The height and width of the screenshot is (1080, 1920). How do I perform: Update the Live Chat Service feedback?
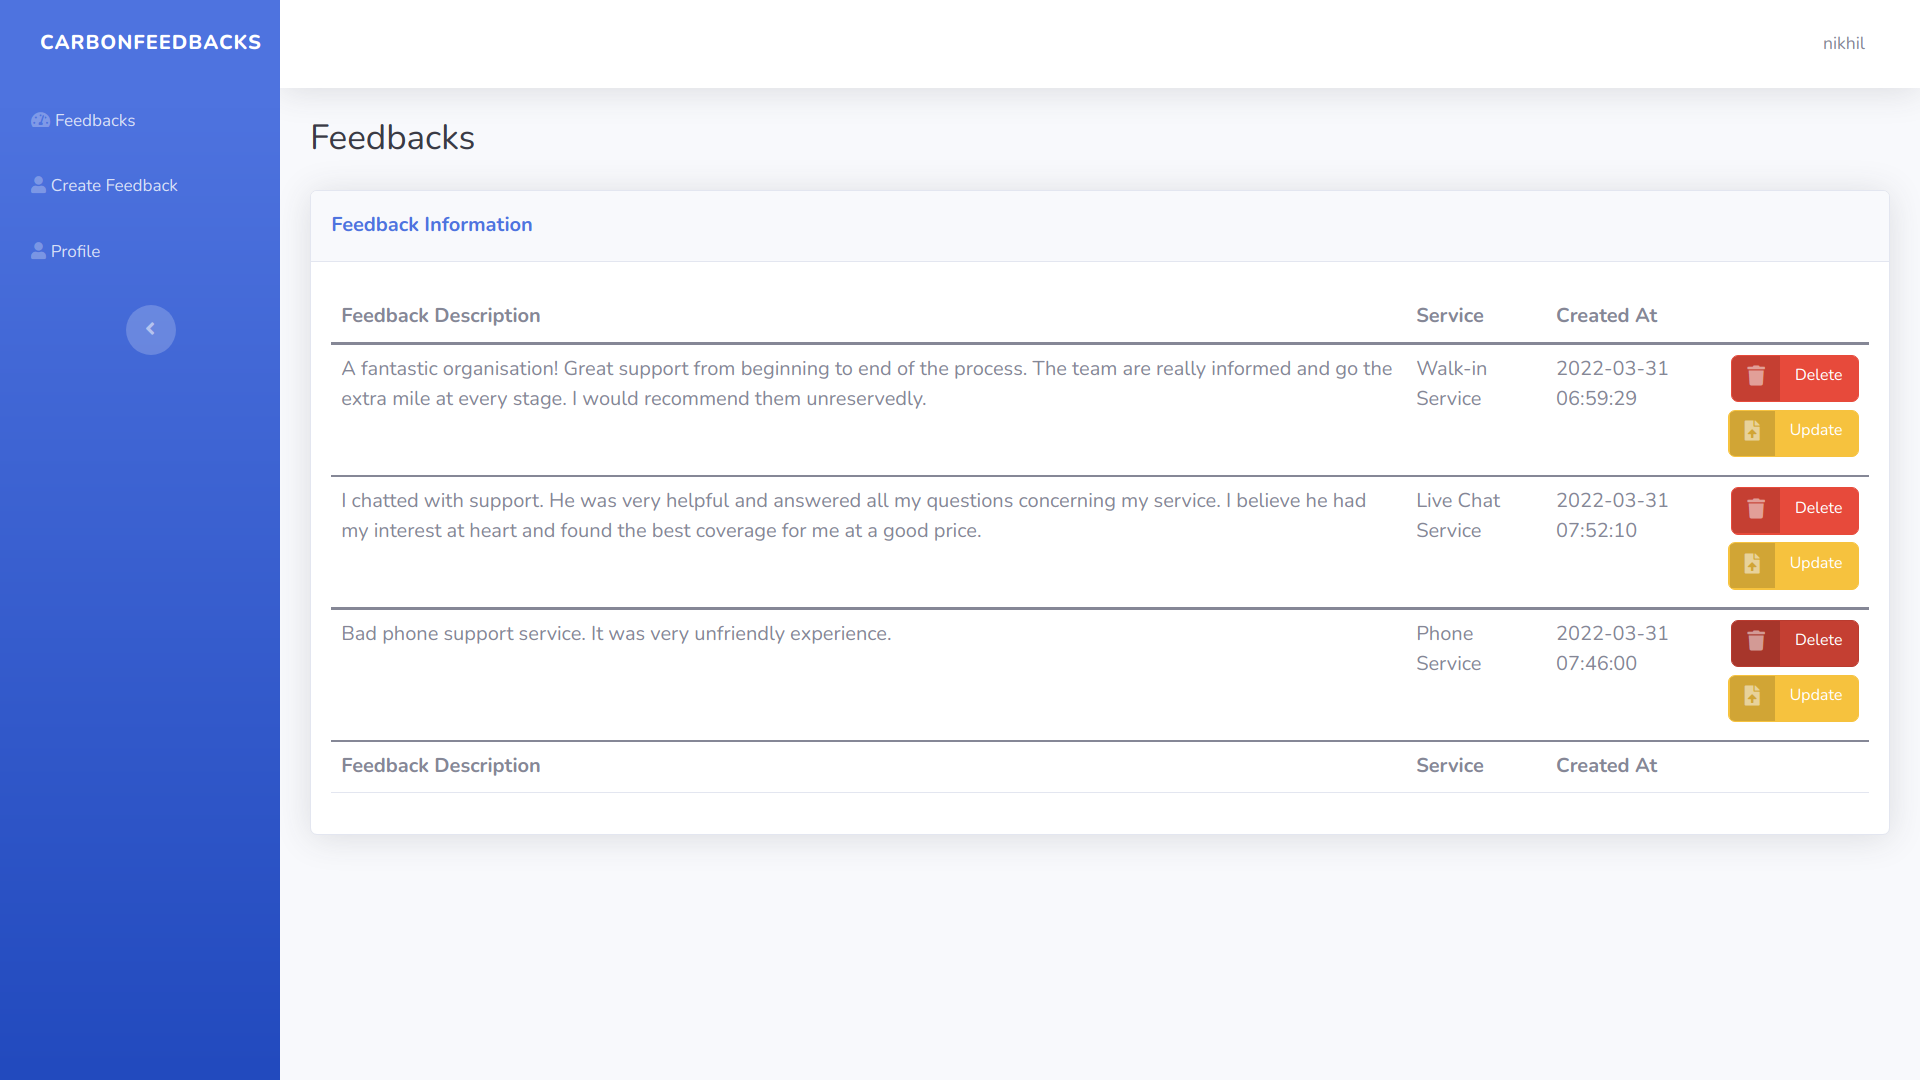[1815, 564]
